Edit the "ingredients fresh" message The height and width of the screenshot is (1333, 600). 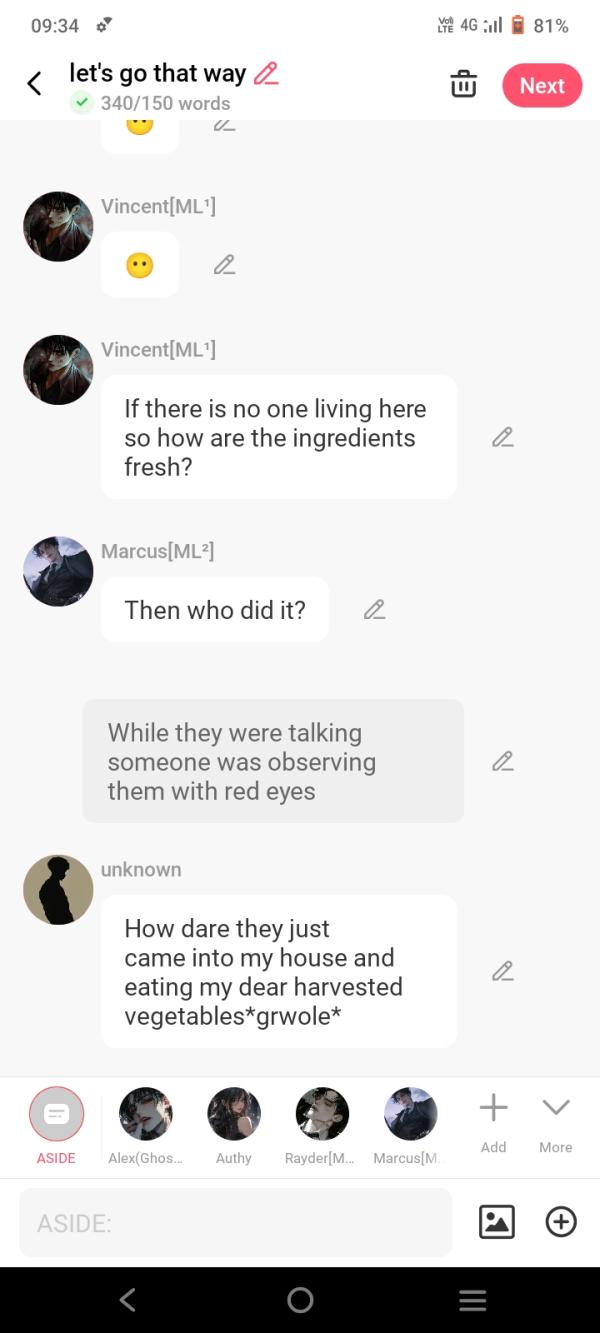[x=503, y=437]
